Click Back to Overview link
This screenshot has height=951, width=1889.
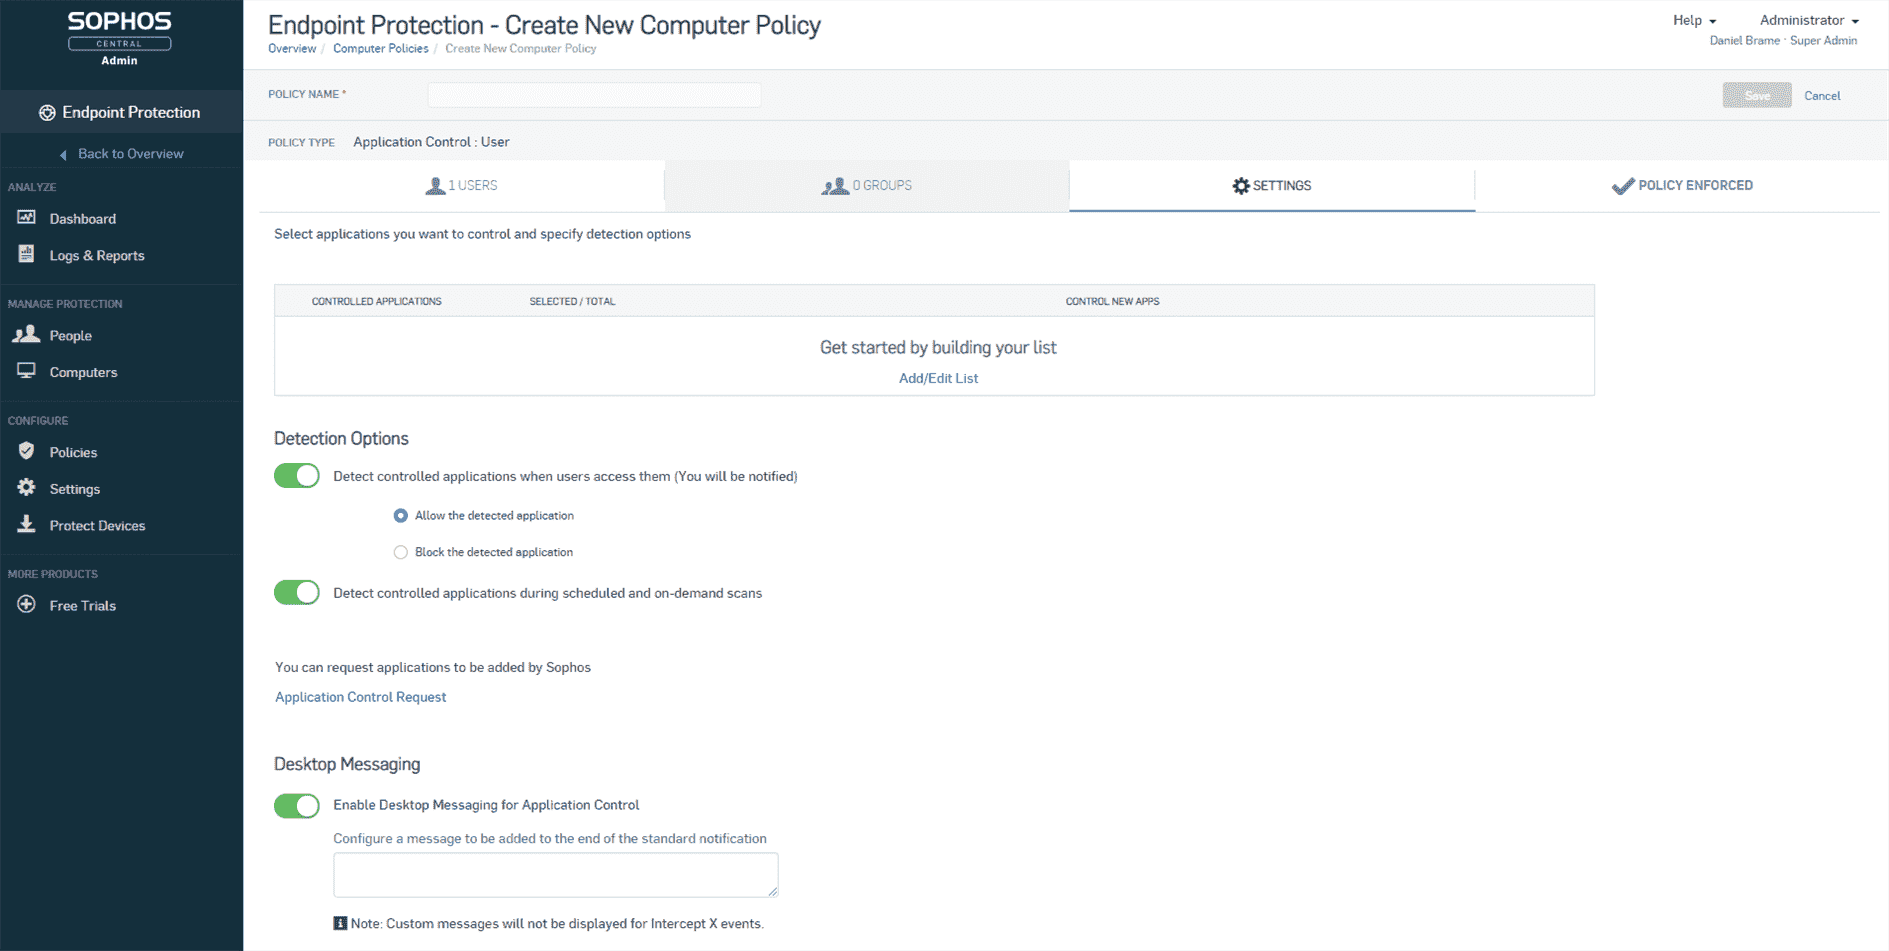(x=131, y=154)
